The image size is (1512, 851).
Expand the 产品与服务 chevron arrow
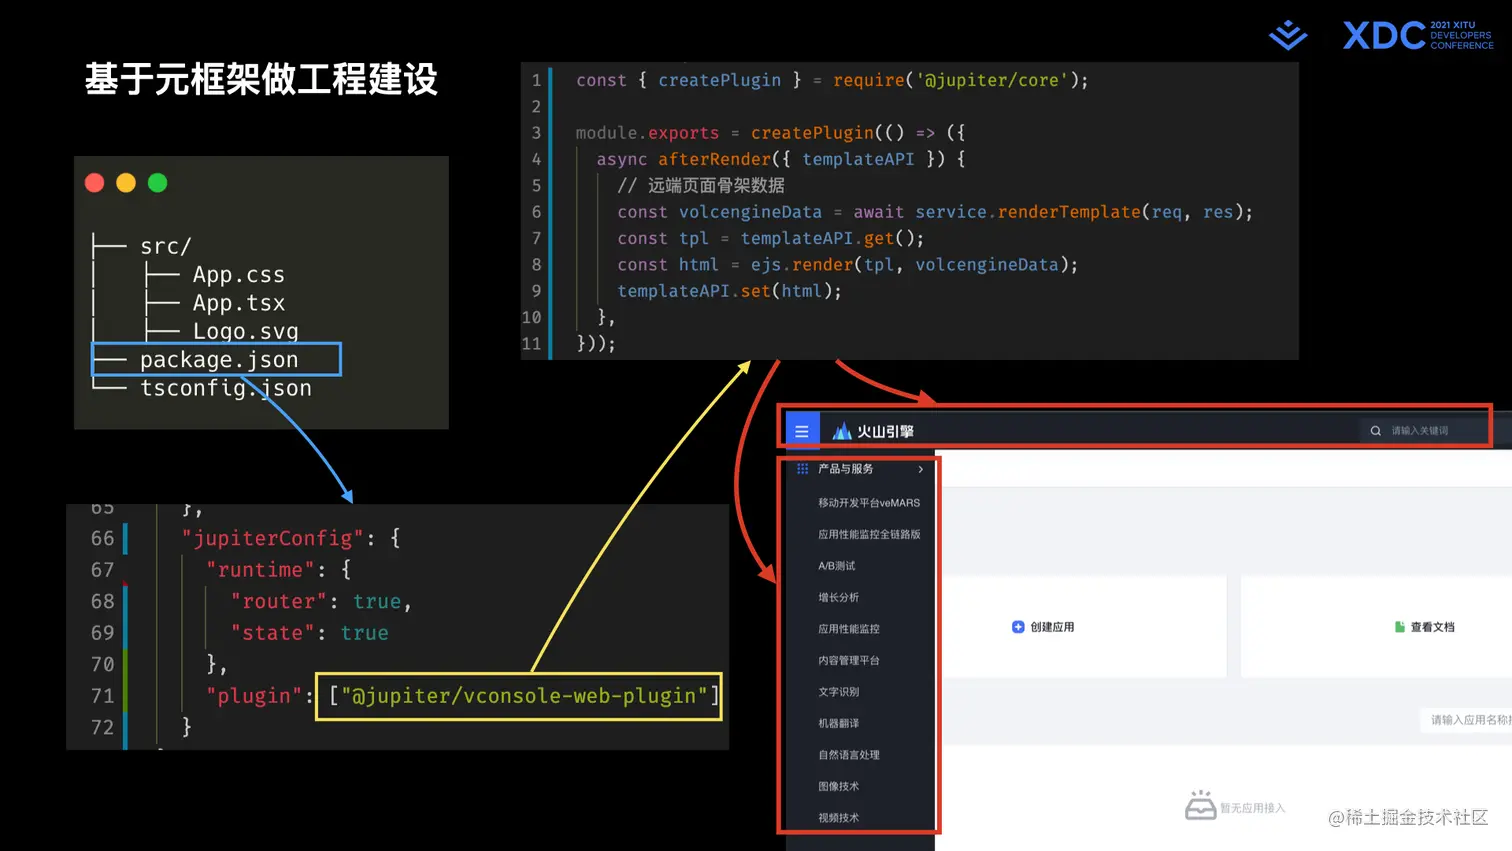(921, 469)
